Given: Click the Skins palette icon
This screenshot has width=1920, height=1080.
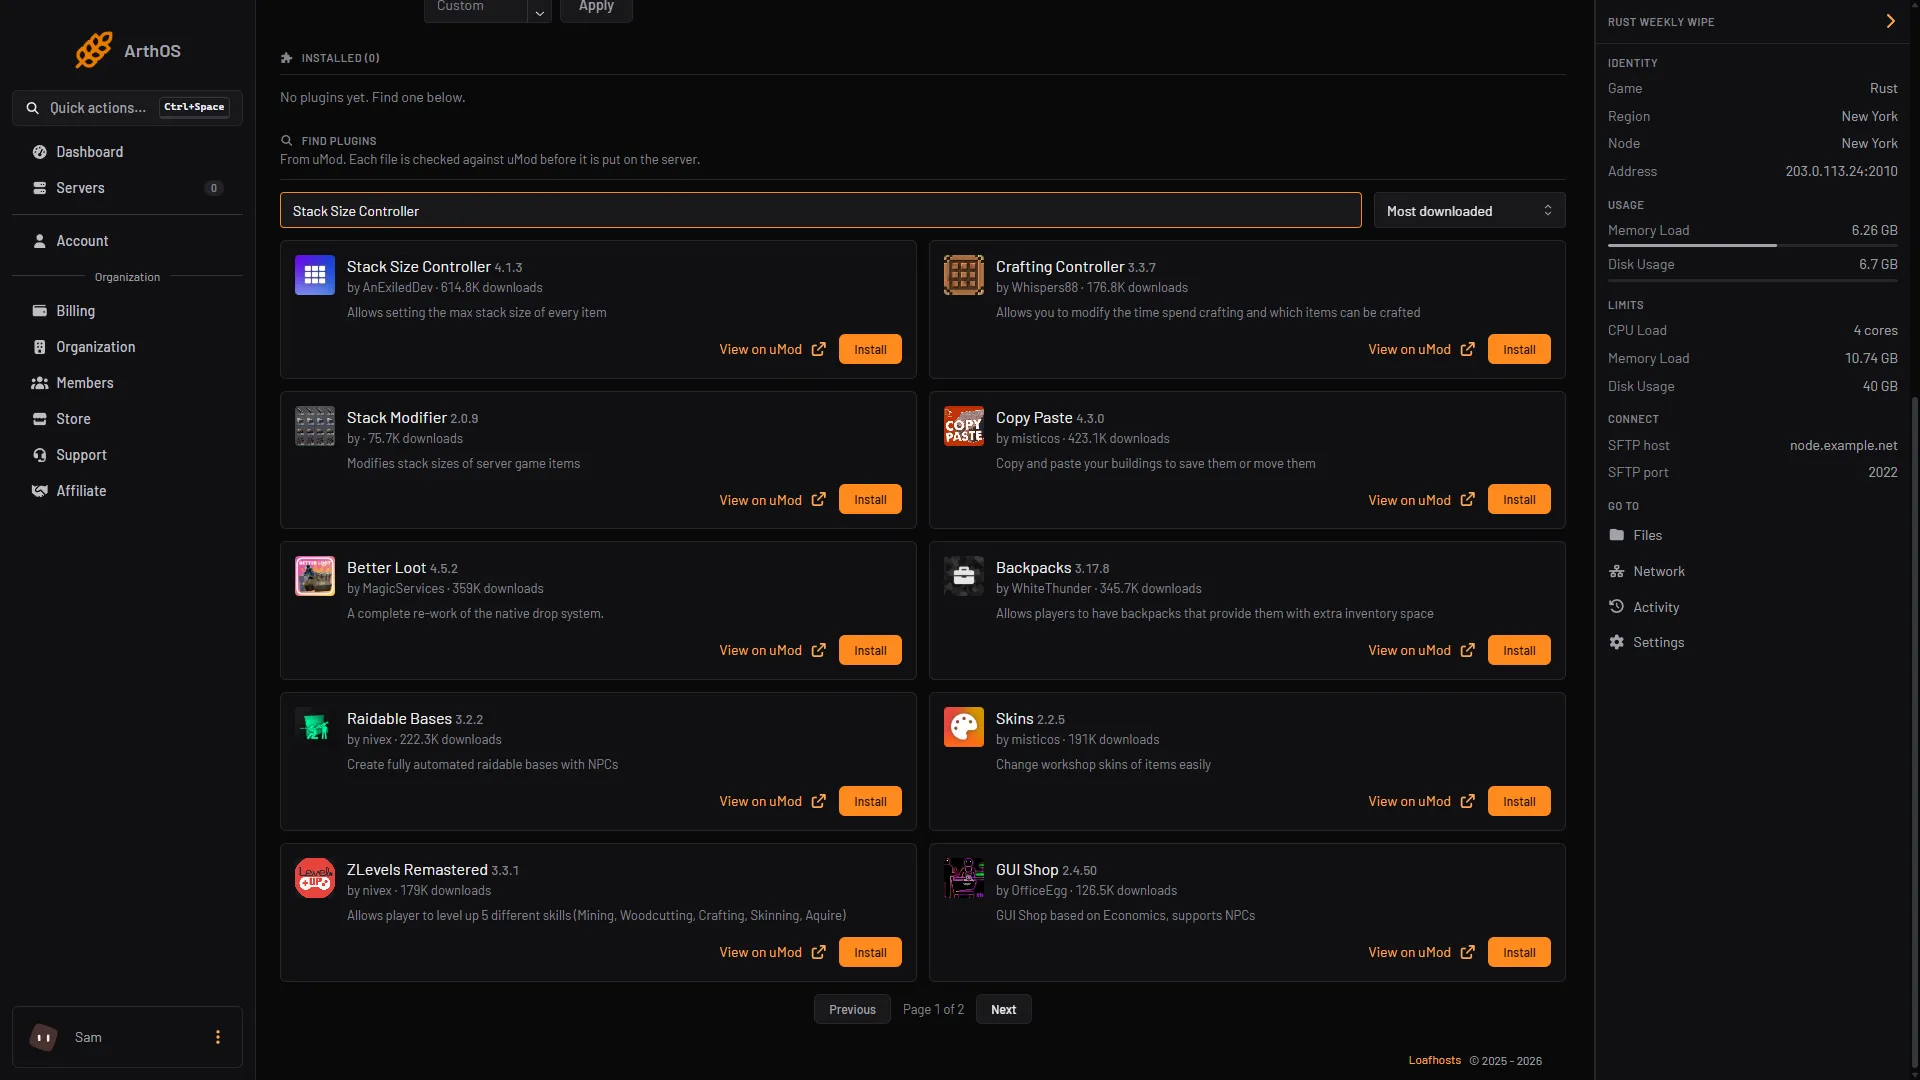Looking at the screenshot, I should point(964,727).
